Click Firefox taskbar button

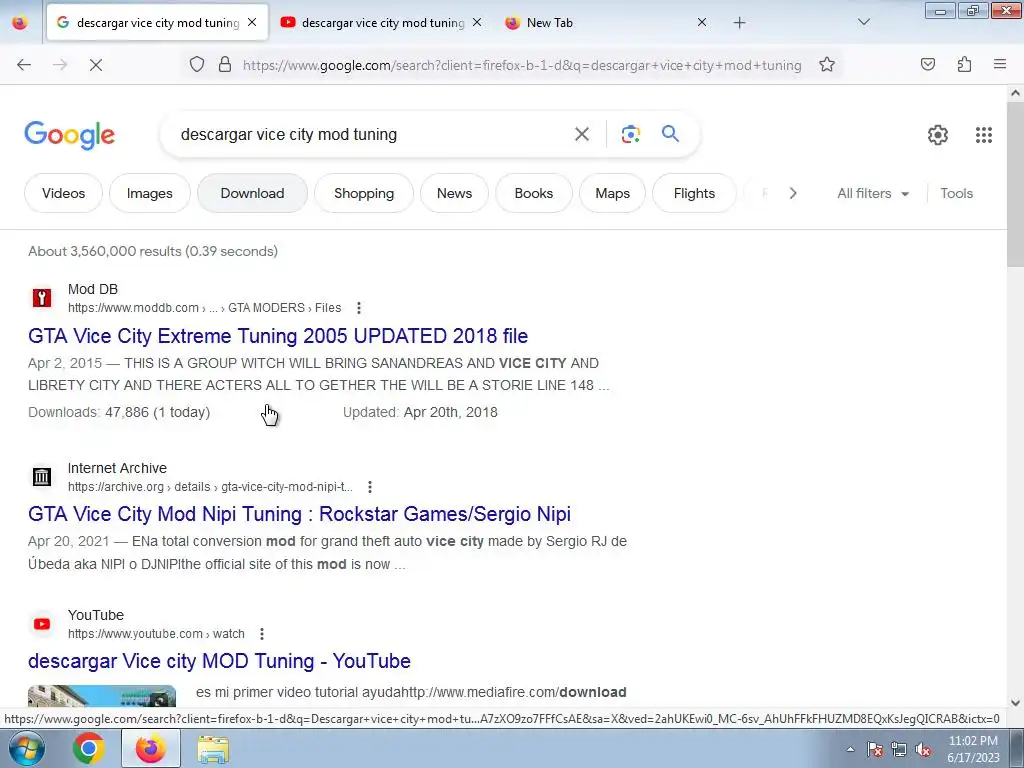click(x=151, y=748)
